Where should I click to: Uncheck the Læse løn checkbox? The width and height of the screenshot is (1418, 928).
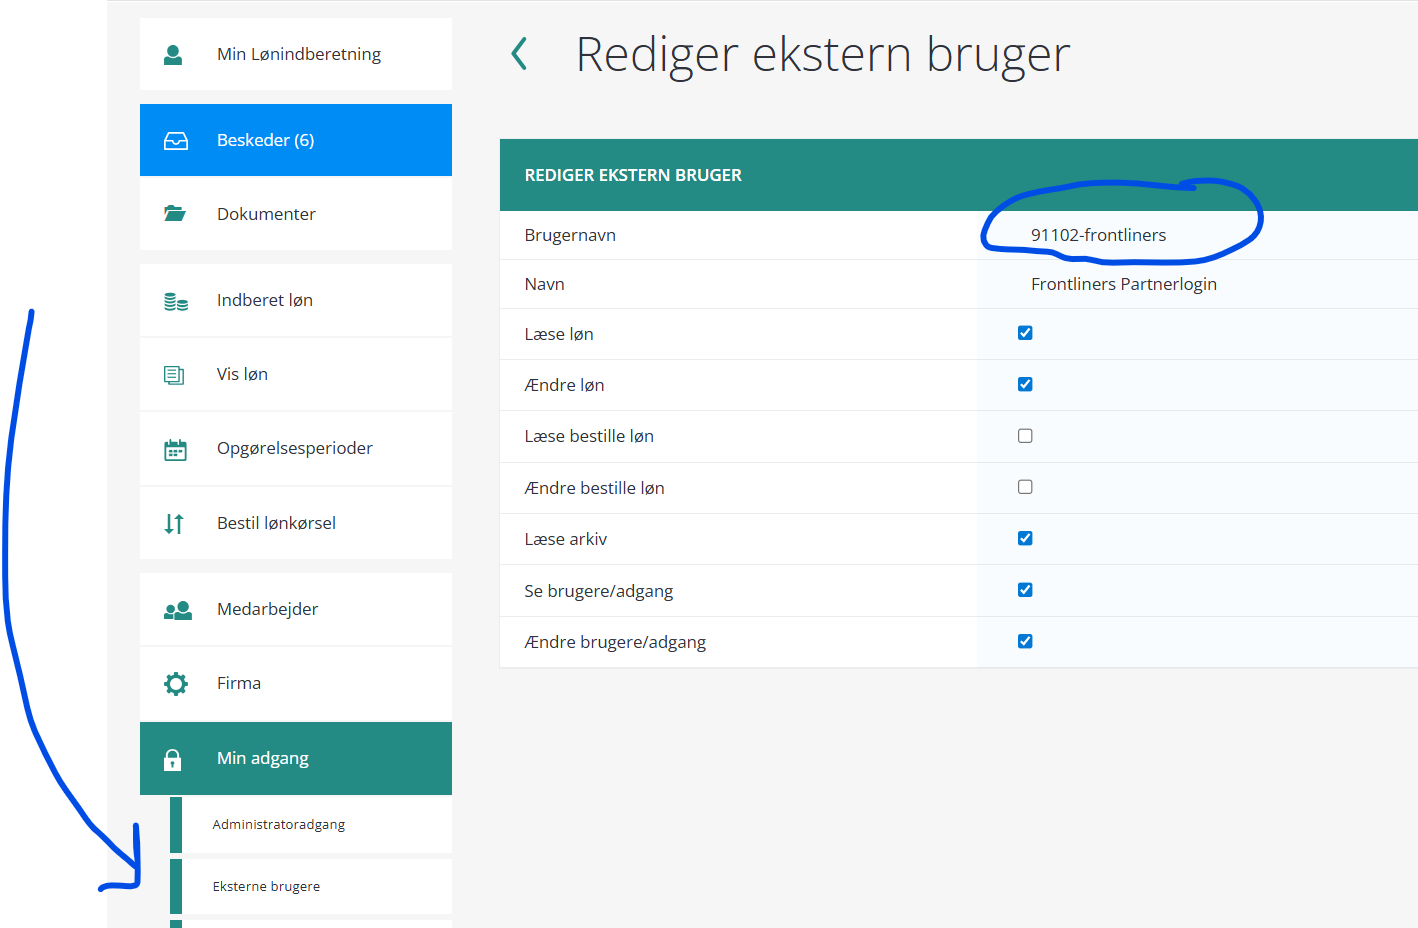pyautogui.click(x=1025, y=333)
